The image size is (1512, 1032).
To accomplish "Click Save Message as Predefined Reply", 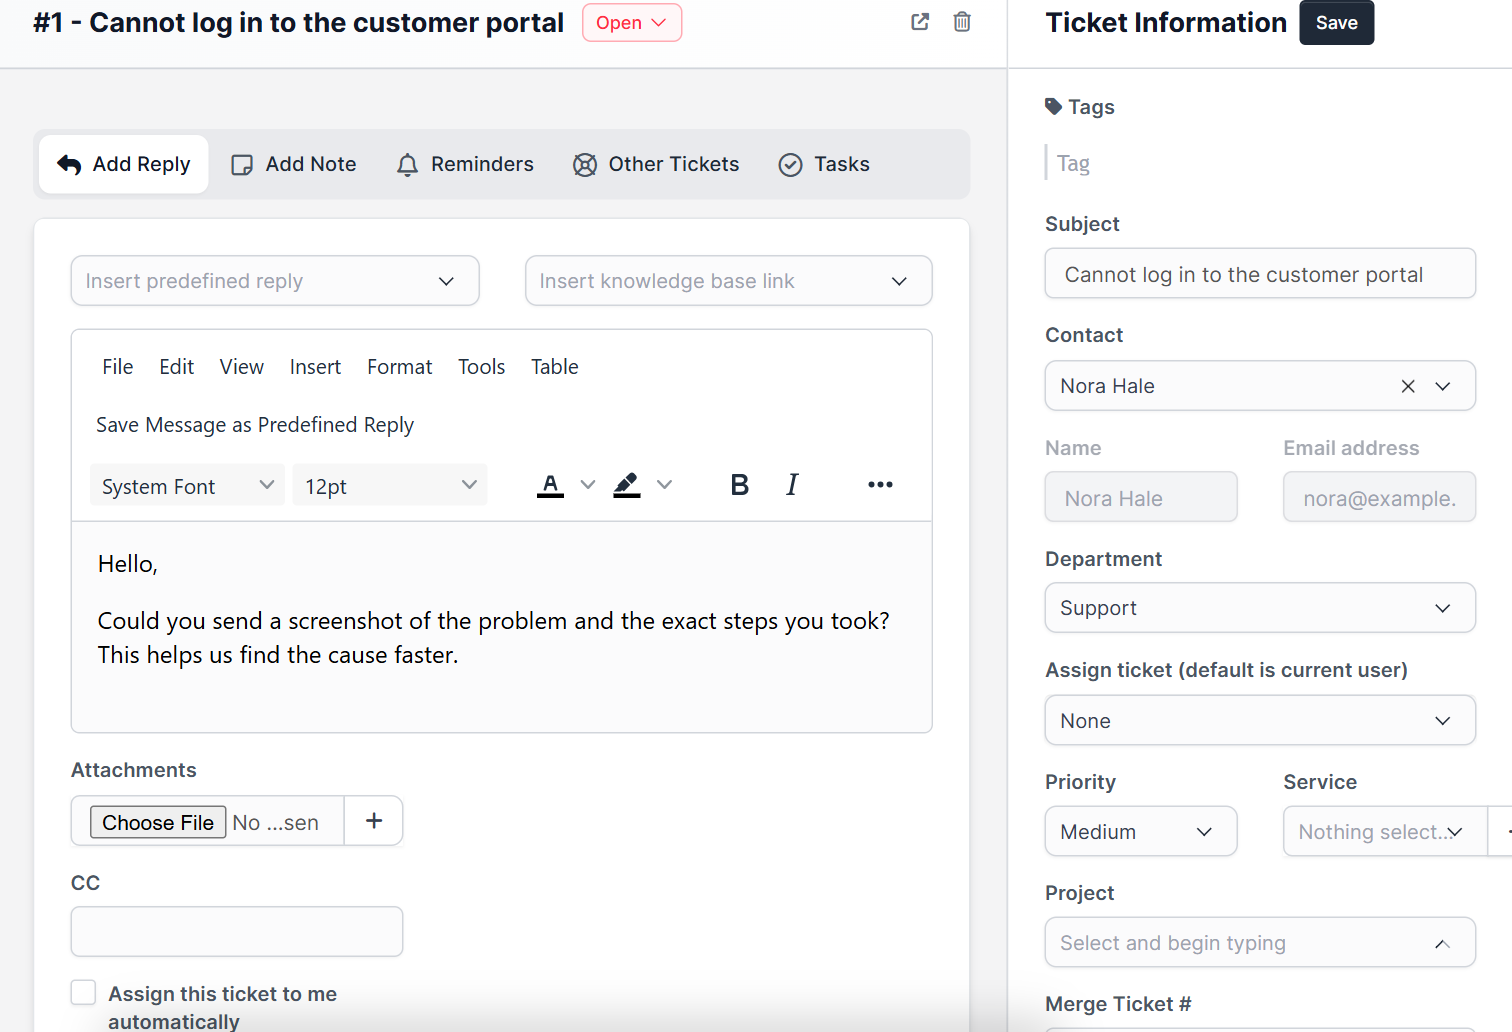I will [x=255, y=425].
